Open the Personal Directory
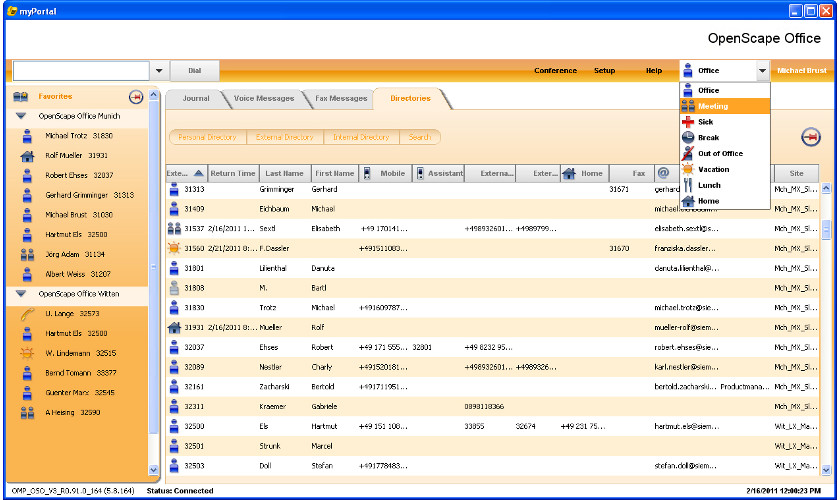This screenshot has width=840, height=500. (207, 137)
